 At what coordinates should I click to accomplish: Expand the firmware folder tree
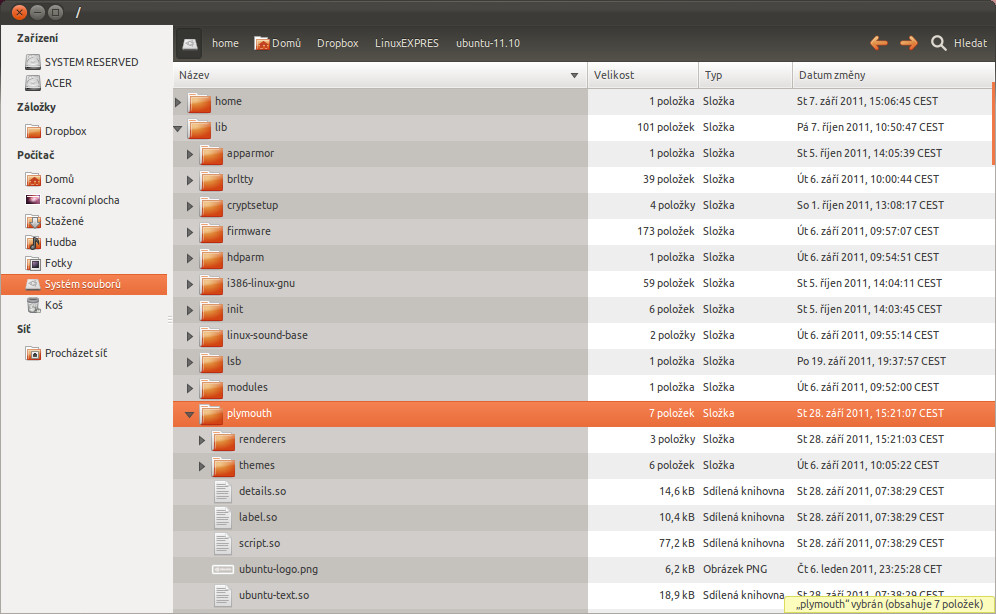(x=190, y=232)
